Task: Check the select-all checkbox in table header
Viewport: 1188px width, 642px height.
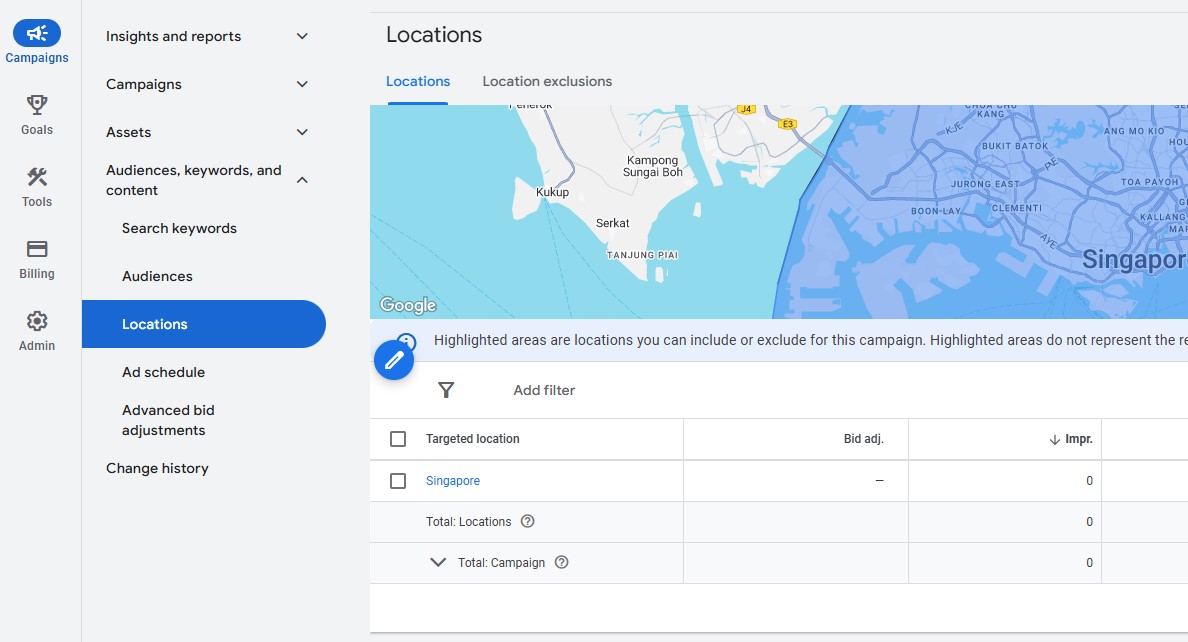Action: (398, 439)
